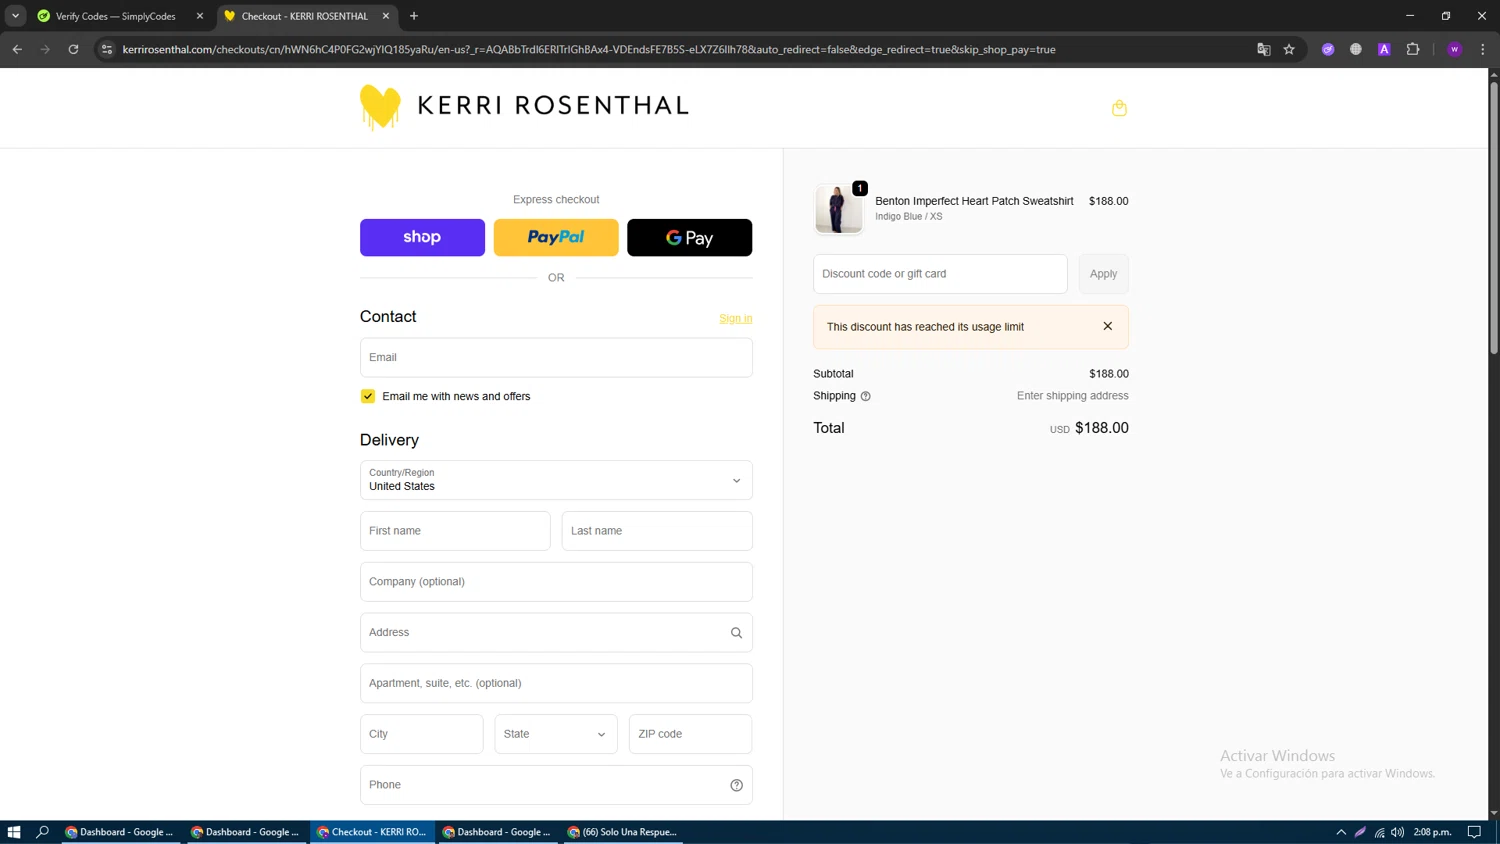Reload the page with browser refresh
The height and width of the screenshot is (844, 1500).
pyautogui.click(x=73, y=49)
